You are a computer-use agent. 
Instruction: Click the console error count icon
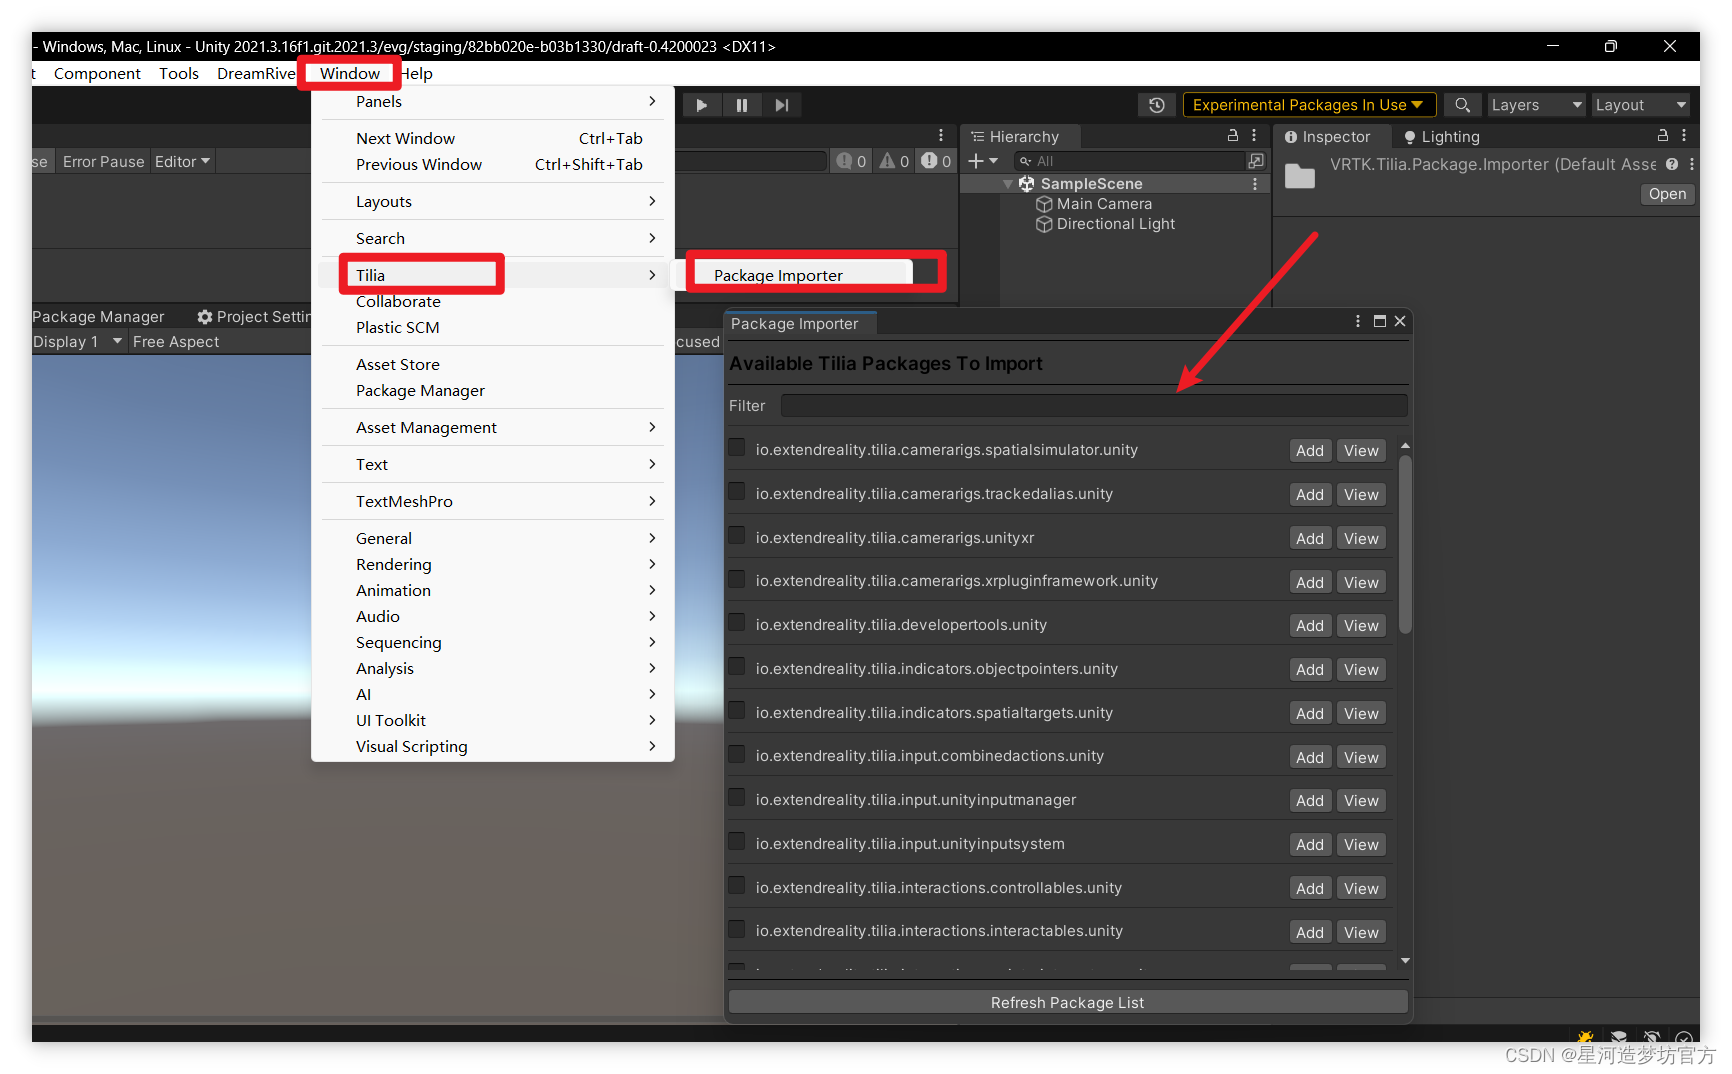pos(937,161)
